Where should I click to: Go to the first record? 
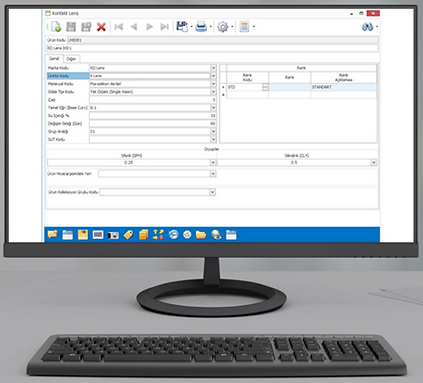pyautogui.click(x=119, y=27)
